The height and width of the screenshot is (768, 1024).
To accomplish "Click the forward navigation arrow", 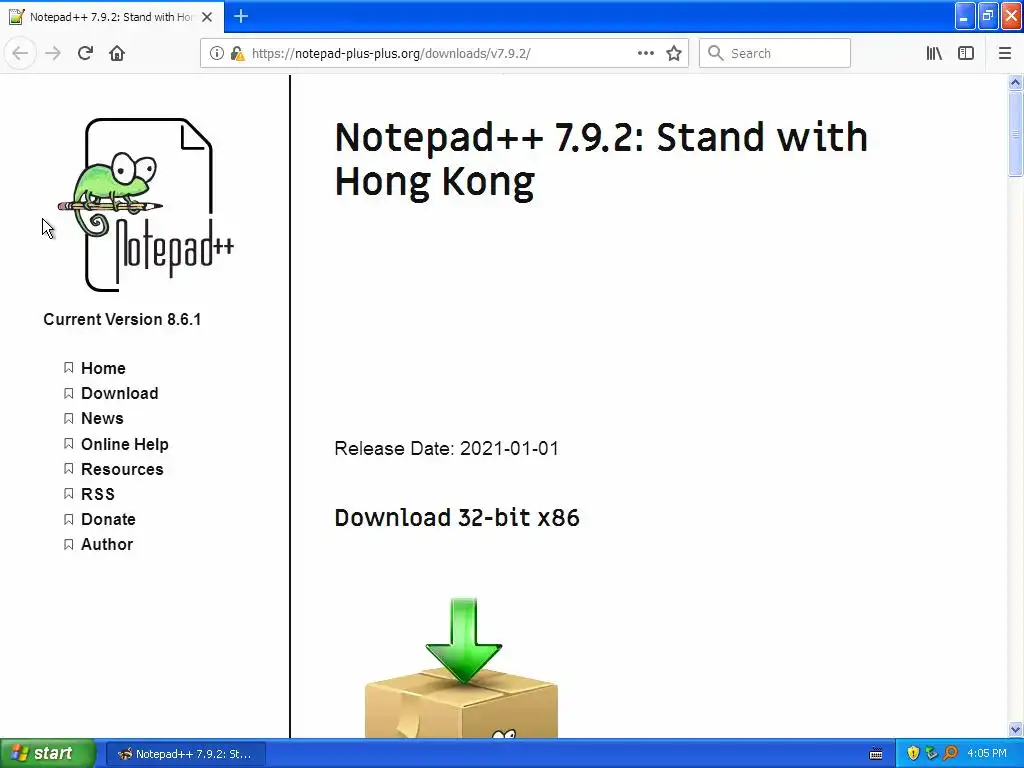I will [53, 53].
